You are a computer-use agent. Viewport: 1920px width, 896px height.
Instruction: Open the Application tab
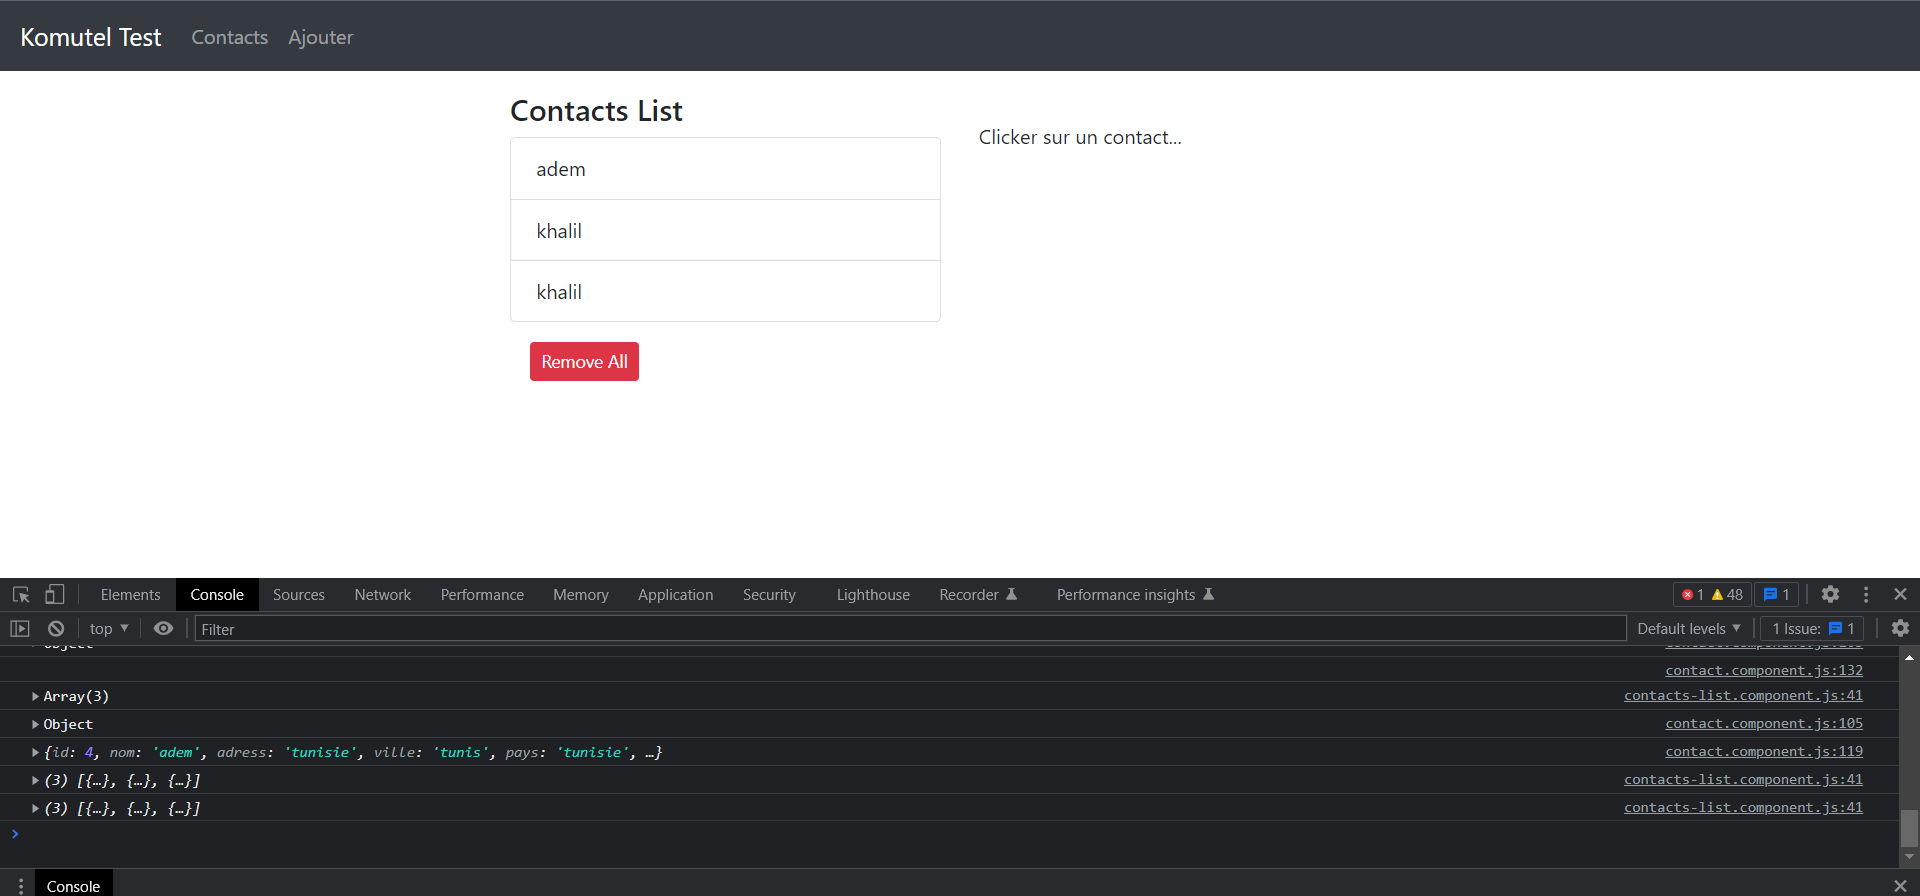coord(675,594)
